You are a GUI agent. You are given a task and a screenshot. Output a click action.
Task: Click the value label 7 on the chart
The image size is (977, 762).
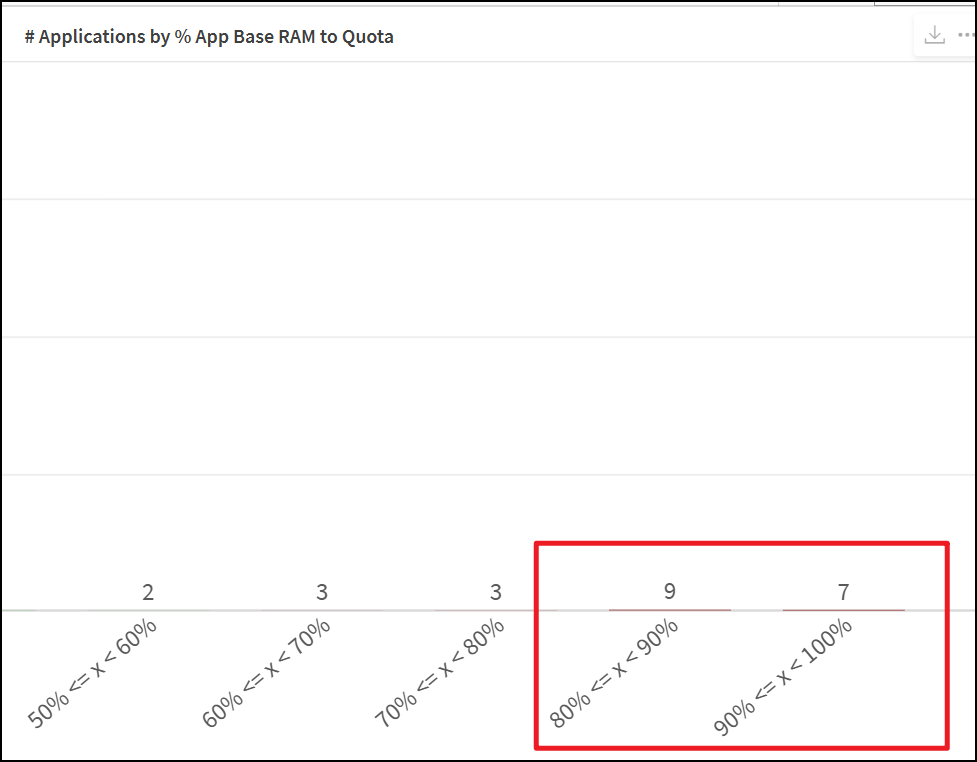click(x=844, y=592)
